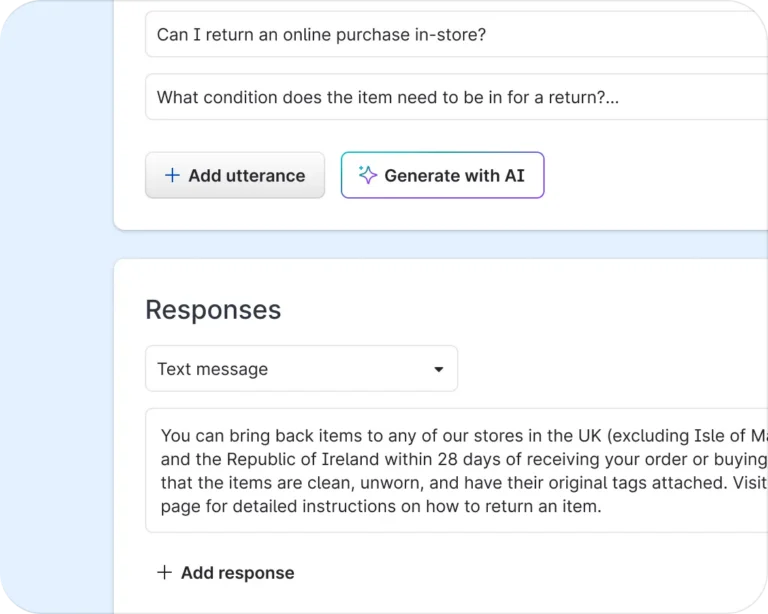Open the Text message response type selector

[302, 369]
